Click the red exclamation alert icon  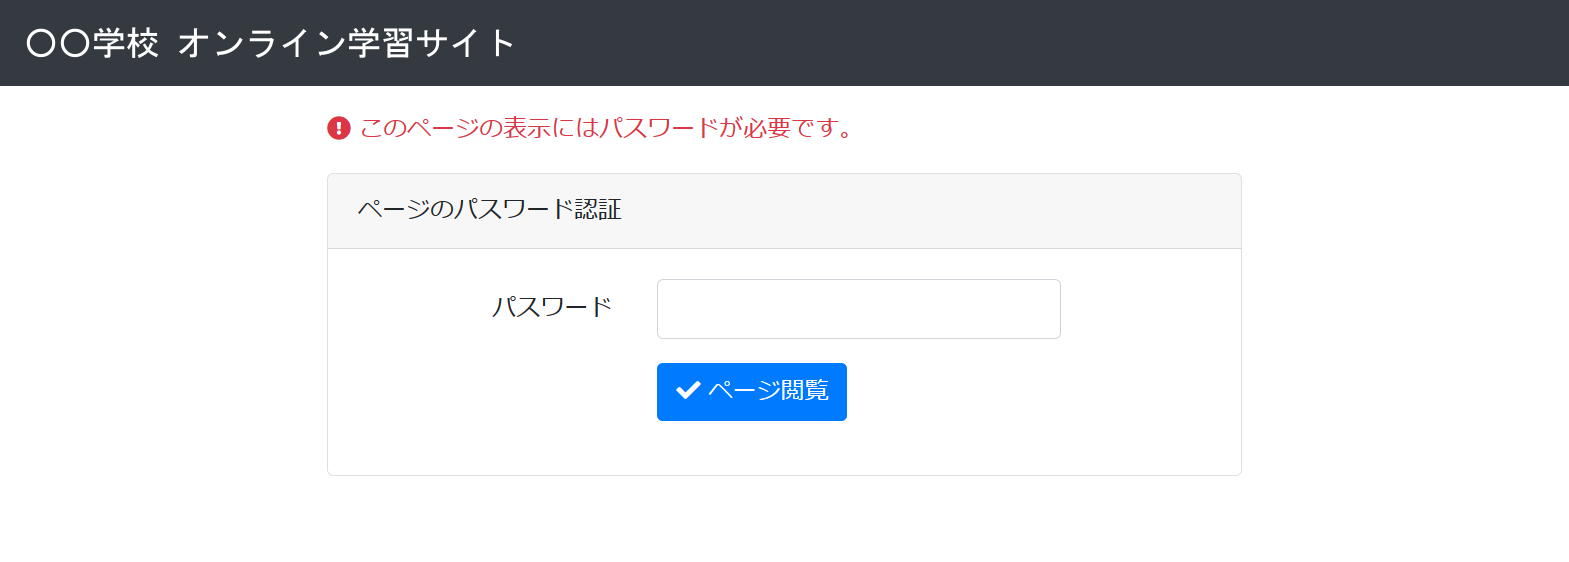pyautogui.click(x=339, y=128)
